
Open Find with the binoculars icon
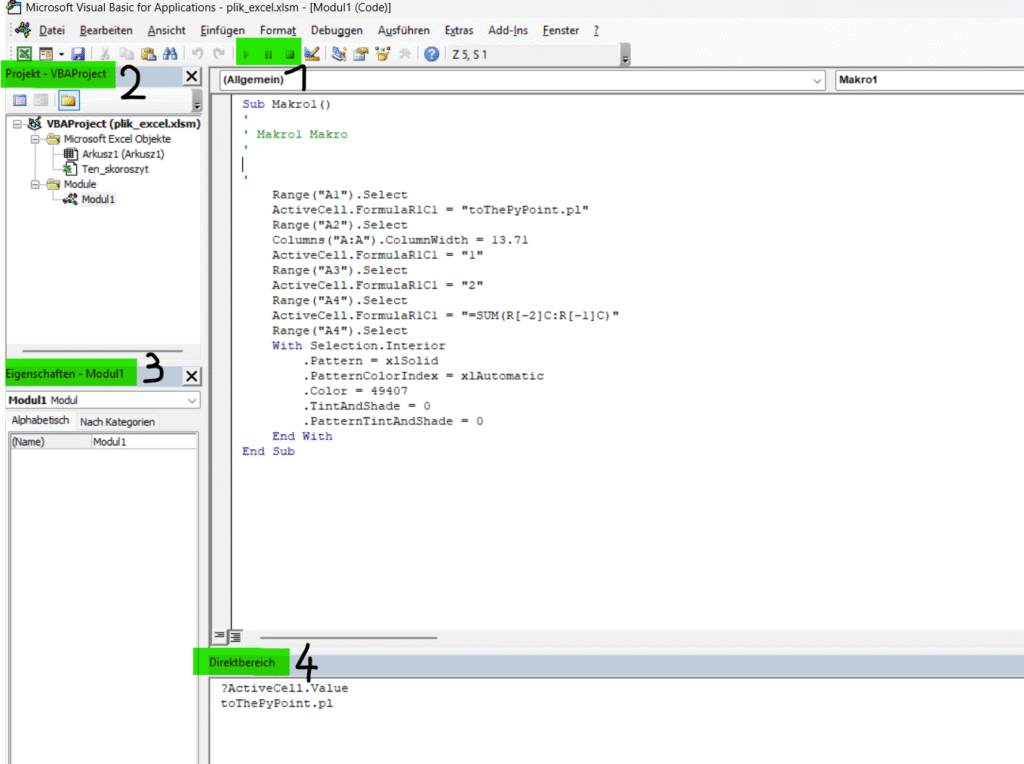coord(170,54)
